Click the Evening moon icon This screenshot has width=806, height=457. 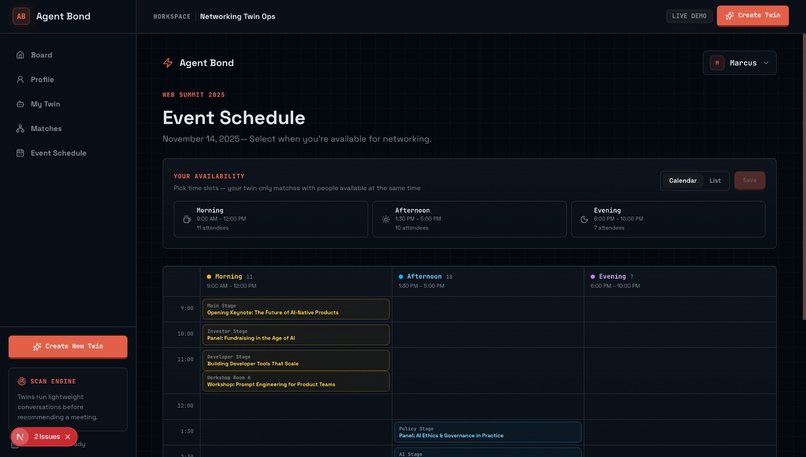(x=584, y=220)
